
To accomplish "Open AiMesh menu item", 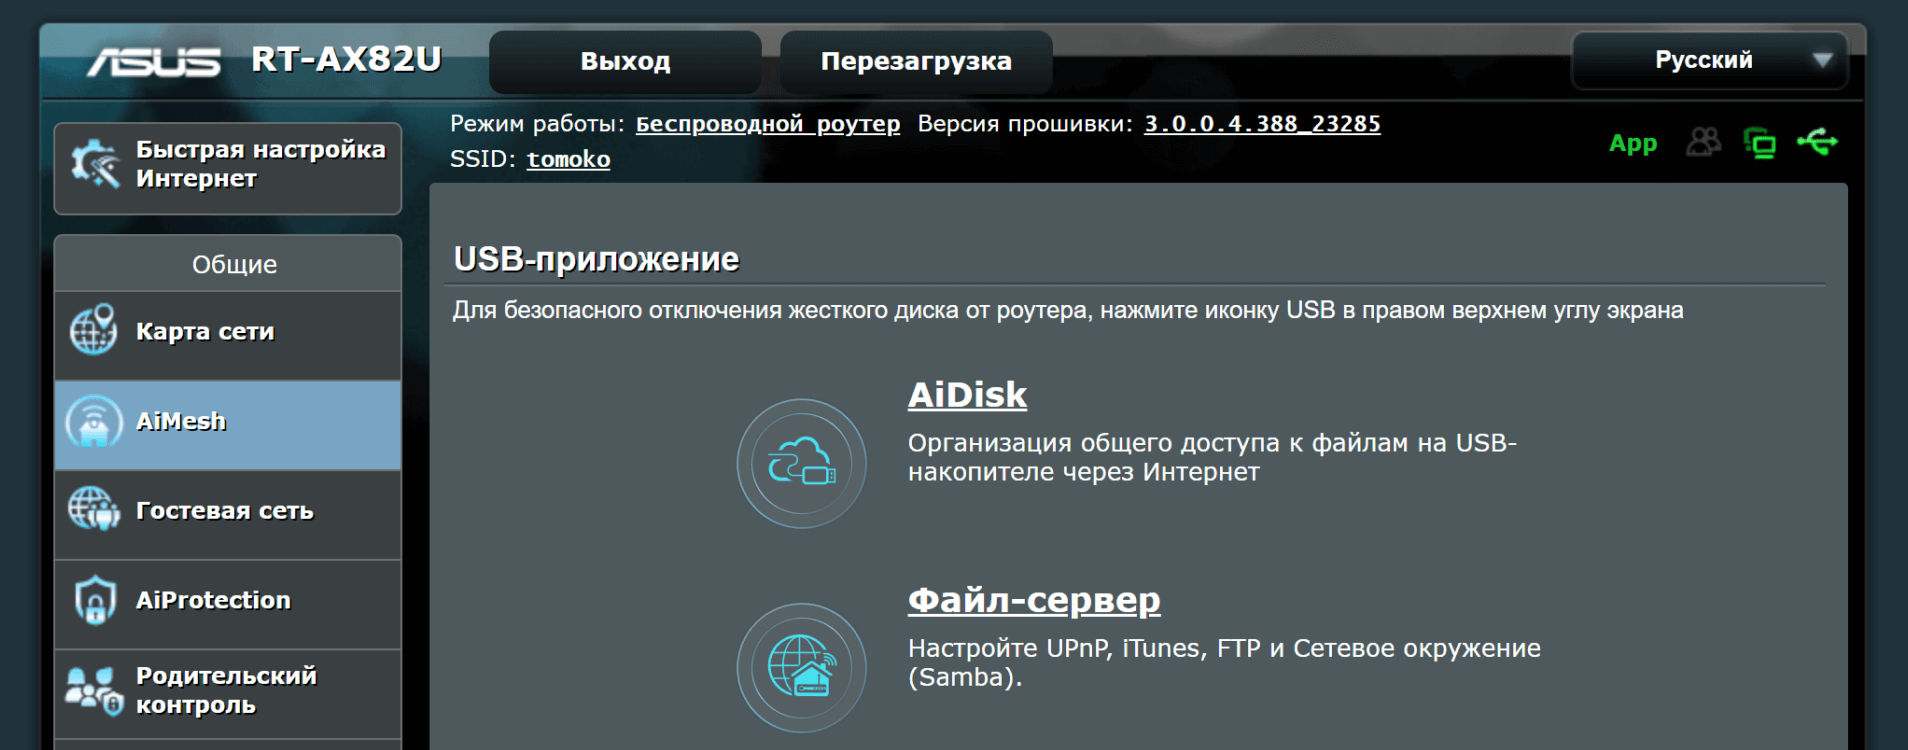I will (228, 422).
